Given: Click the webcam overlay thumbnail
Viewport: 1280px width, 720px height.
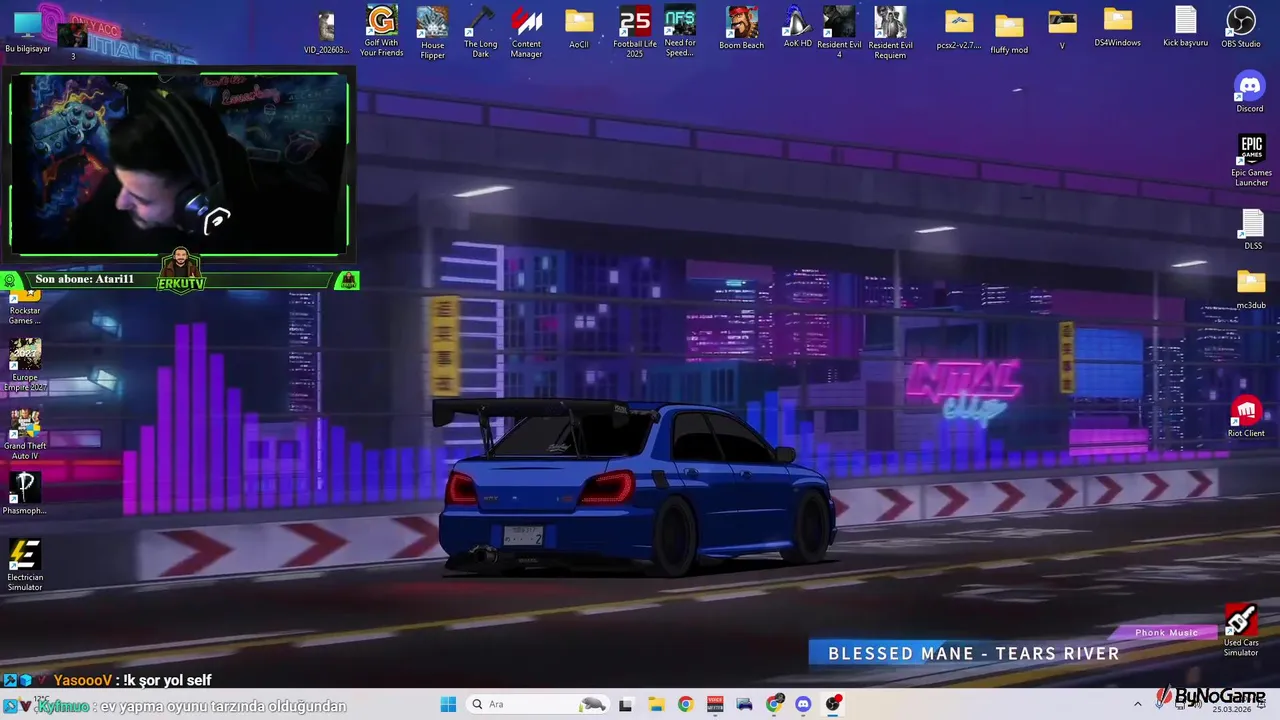Looking at the screenshot, I should [x=180, y=163].
